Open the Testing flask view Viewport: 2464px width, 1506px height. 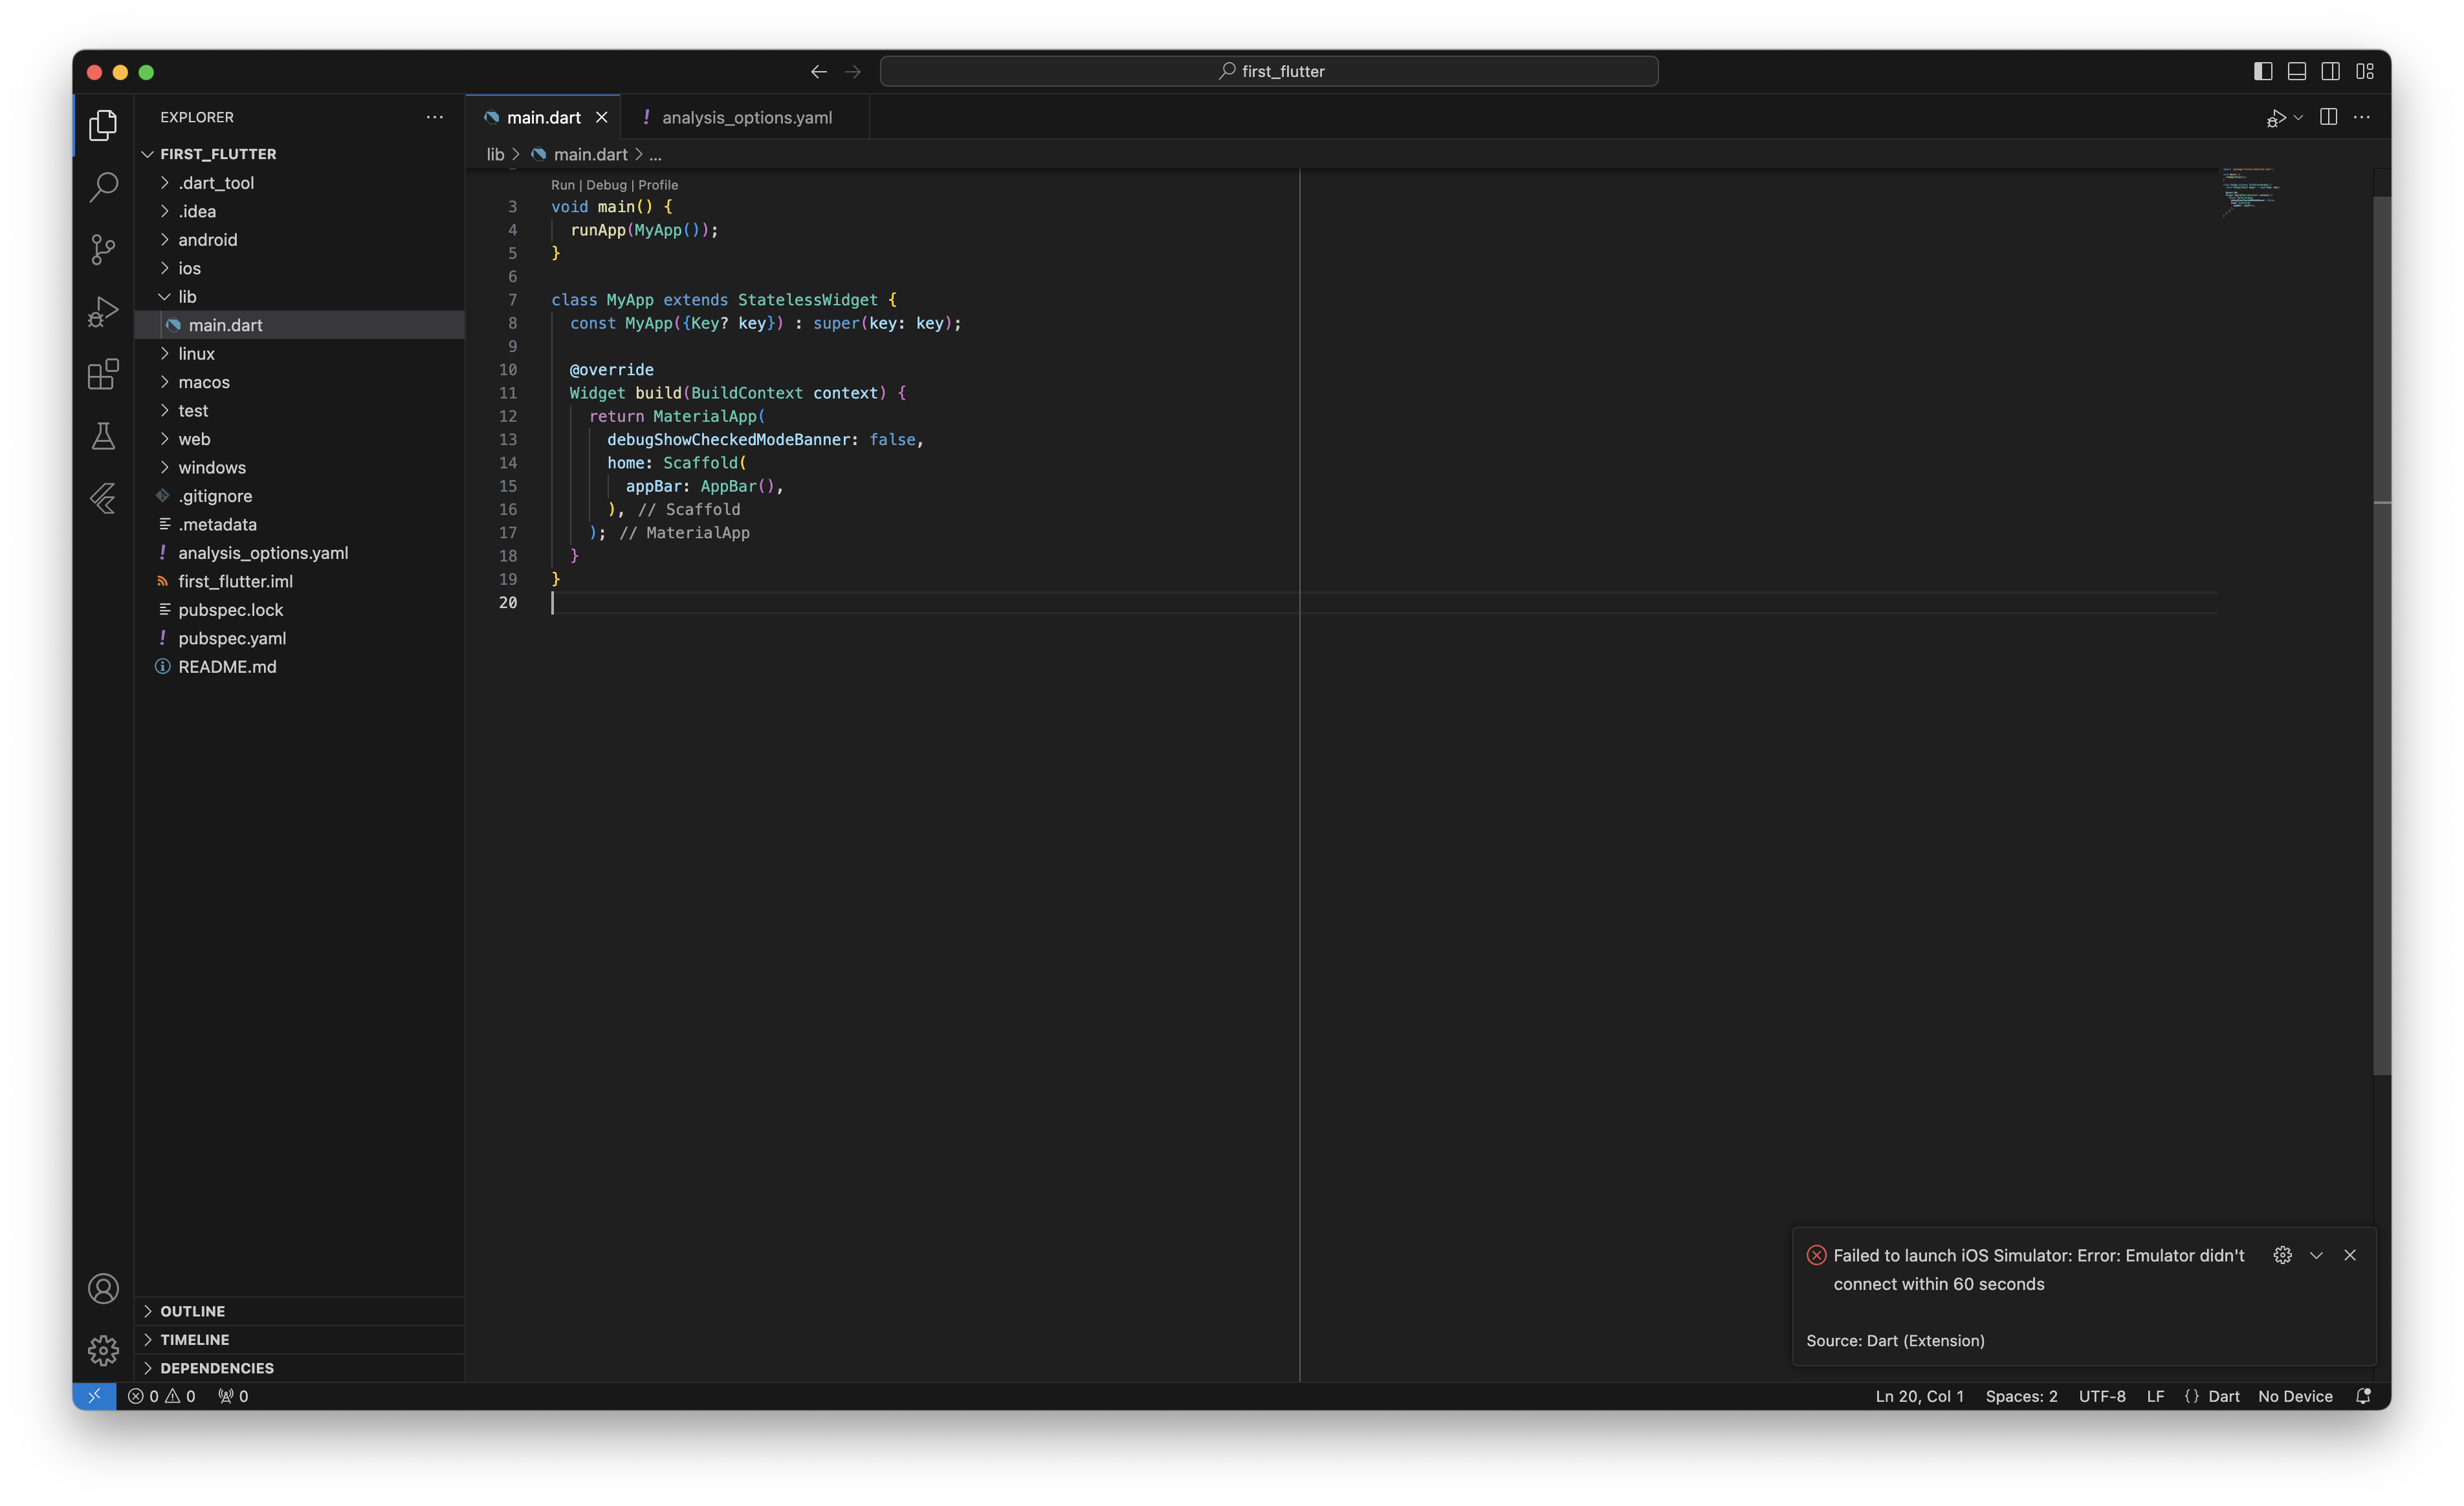103,436
